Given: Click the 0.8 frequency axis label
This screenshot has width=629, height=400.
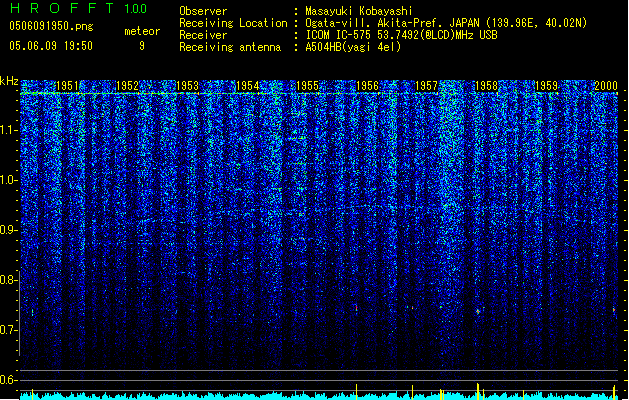Looking at the screenshot, I should 9,280.
